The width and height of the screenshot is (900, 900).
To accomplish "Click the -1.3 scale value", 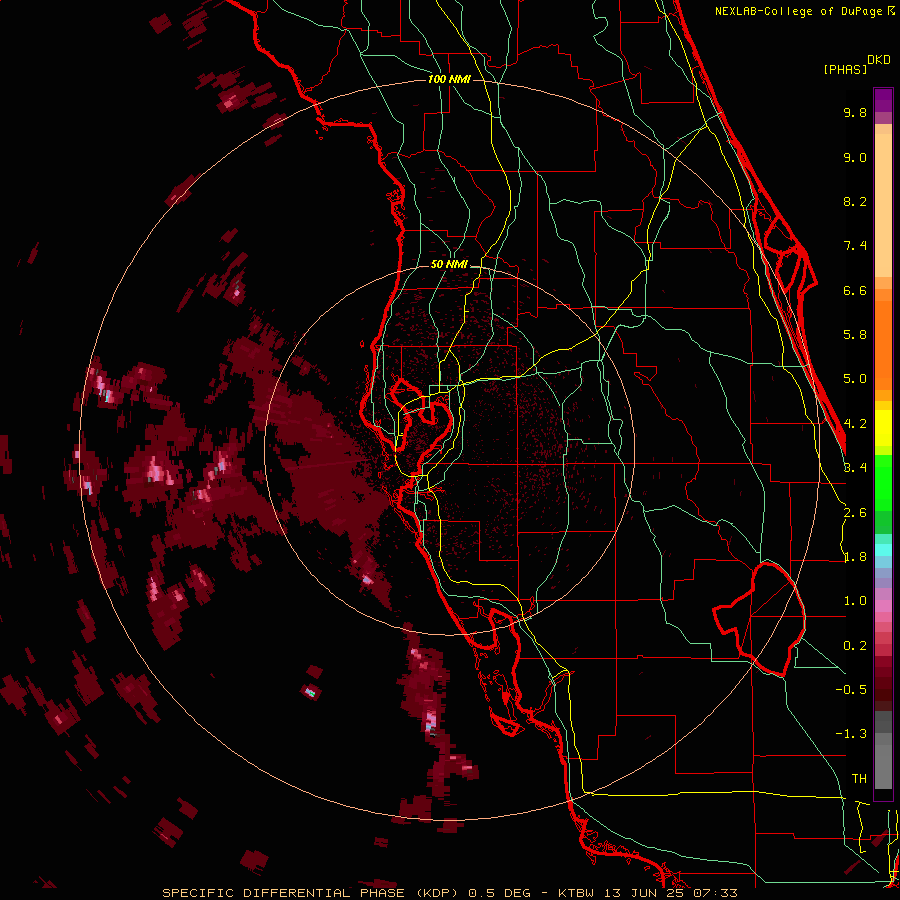I will [x=851, y=734].
